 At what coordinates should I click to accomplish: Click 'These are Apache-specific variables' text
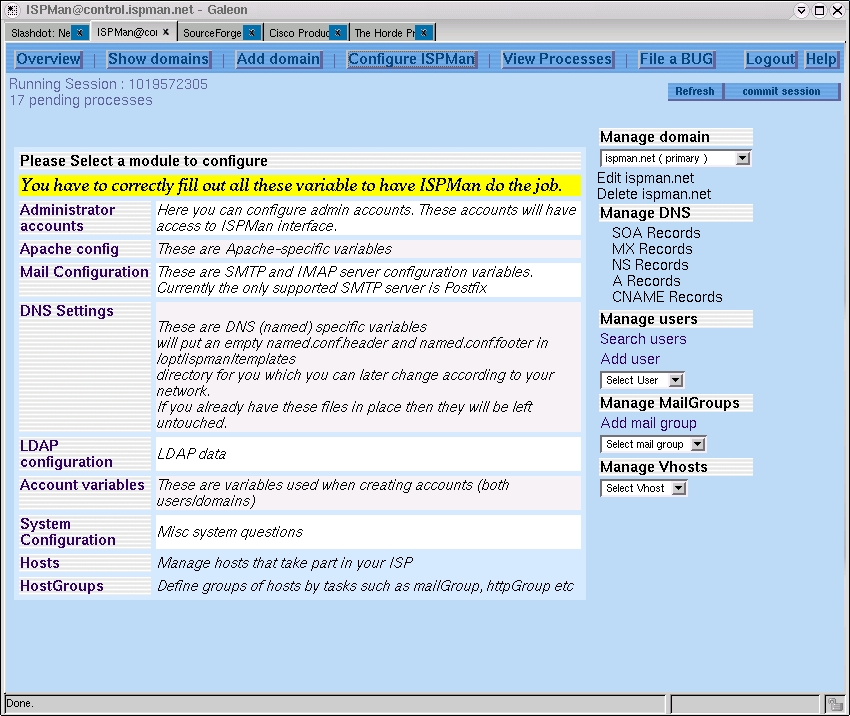[274, 249]
